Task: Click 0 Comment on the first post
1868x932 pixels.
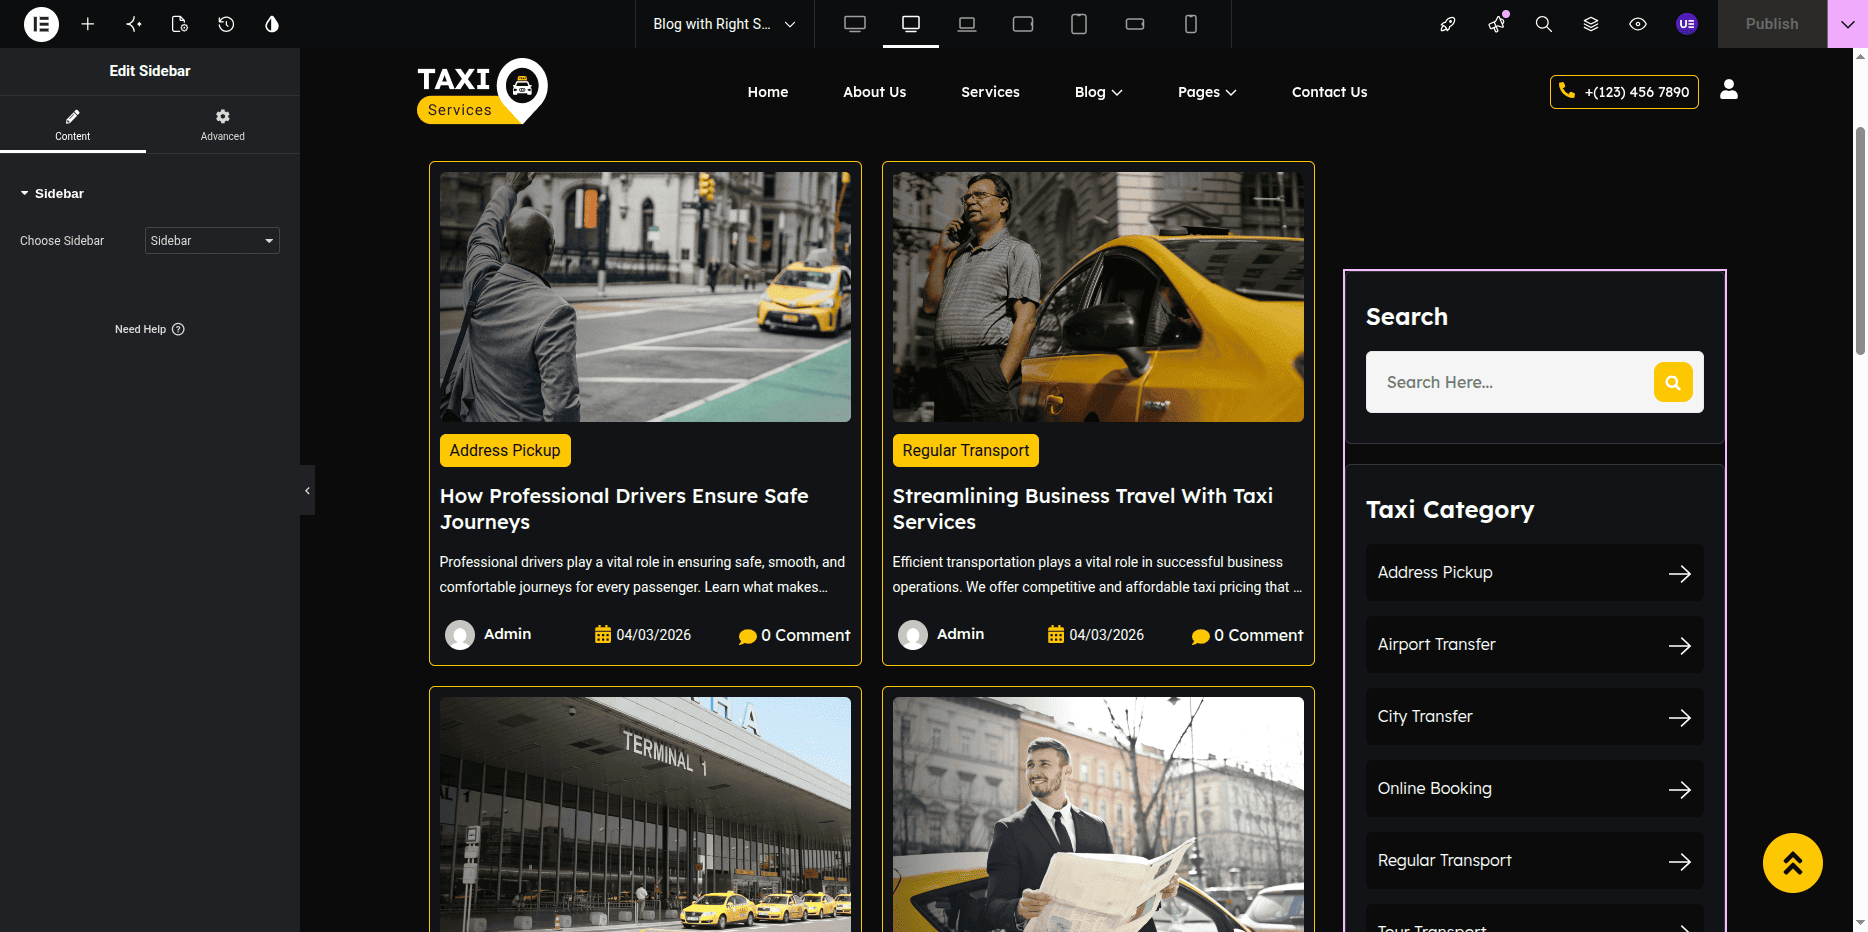Action: coord(794,635)
